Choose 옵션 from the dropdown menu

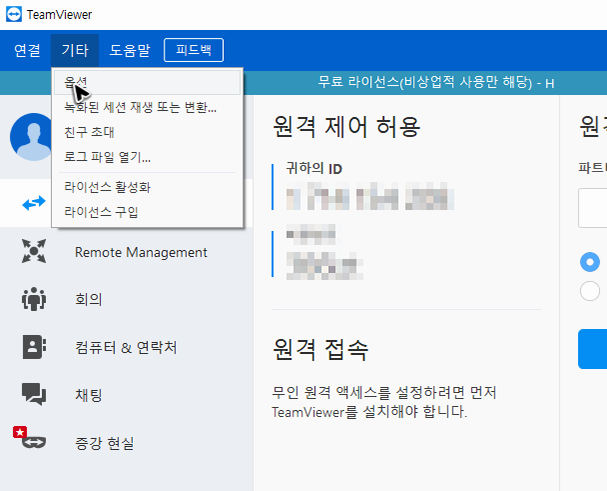147,82
